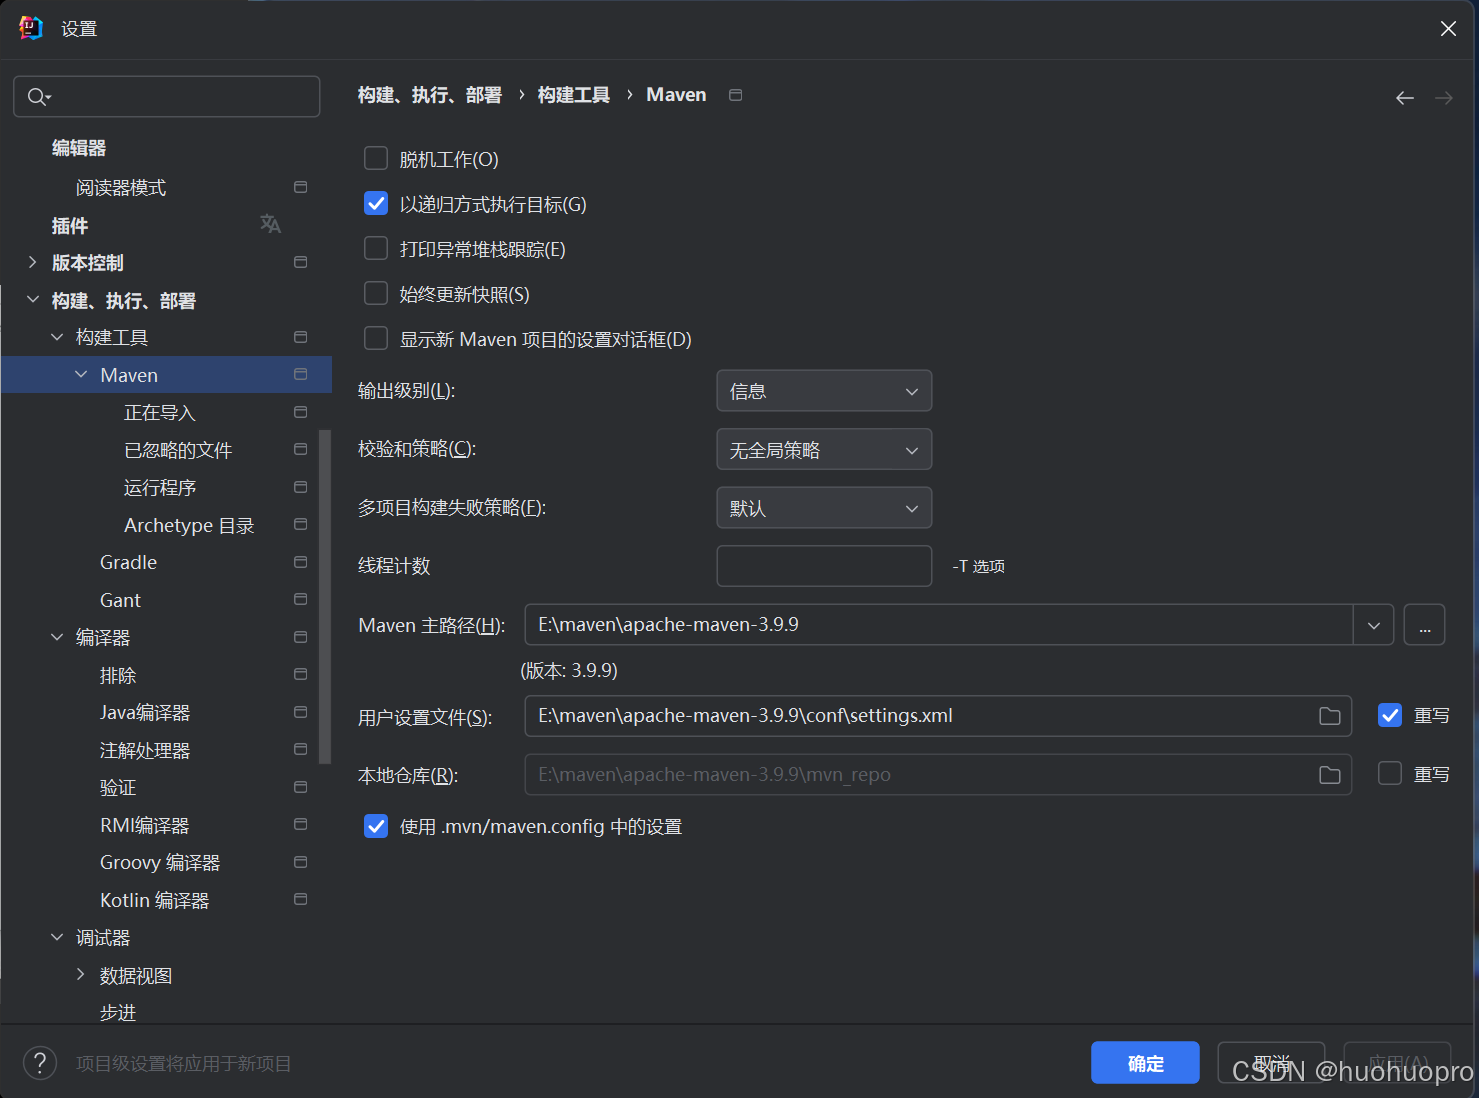Viewport: 1479px width, 1098px height.
Task: Open the 正在导入 Maven sub-page
Action: tap(160, 412)
